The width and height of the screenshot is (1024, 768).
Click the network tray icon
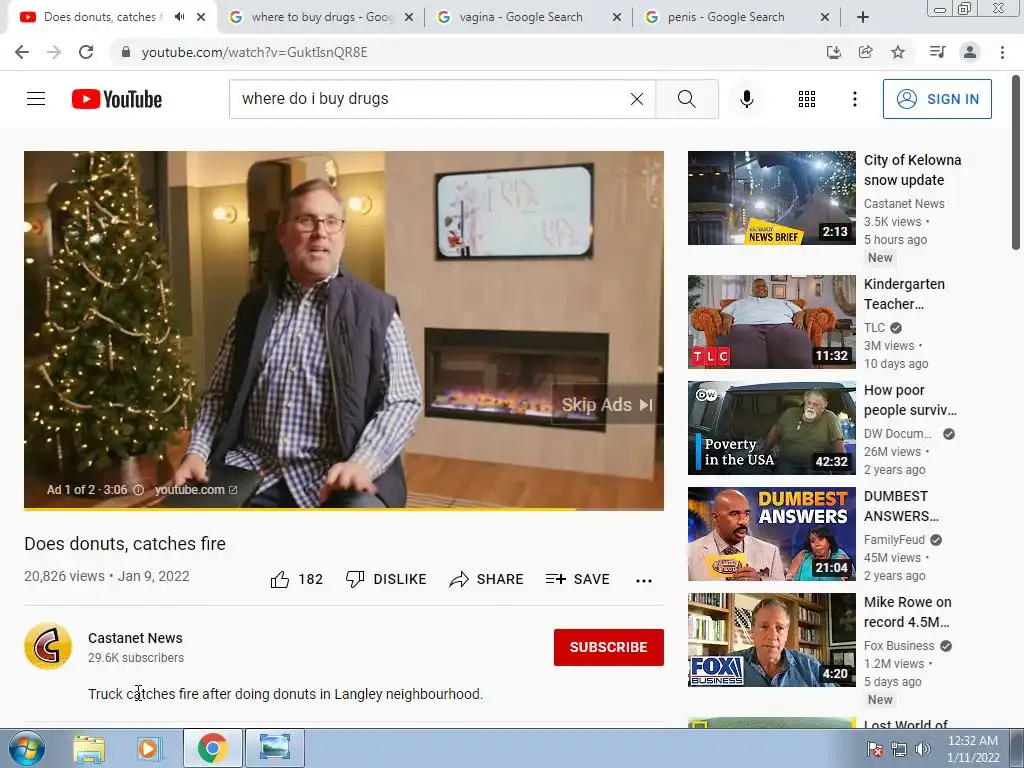pos(899,749)
